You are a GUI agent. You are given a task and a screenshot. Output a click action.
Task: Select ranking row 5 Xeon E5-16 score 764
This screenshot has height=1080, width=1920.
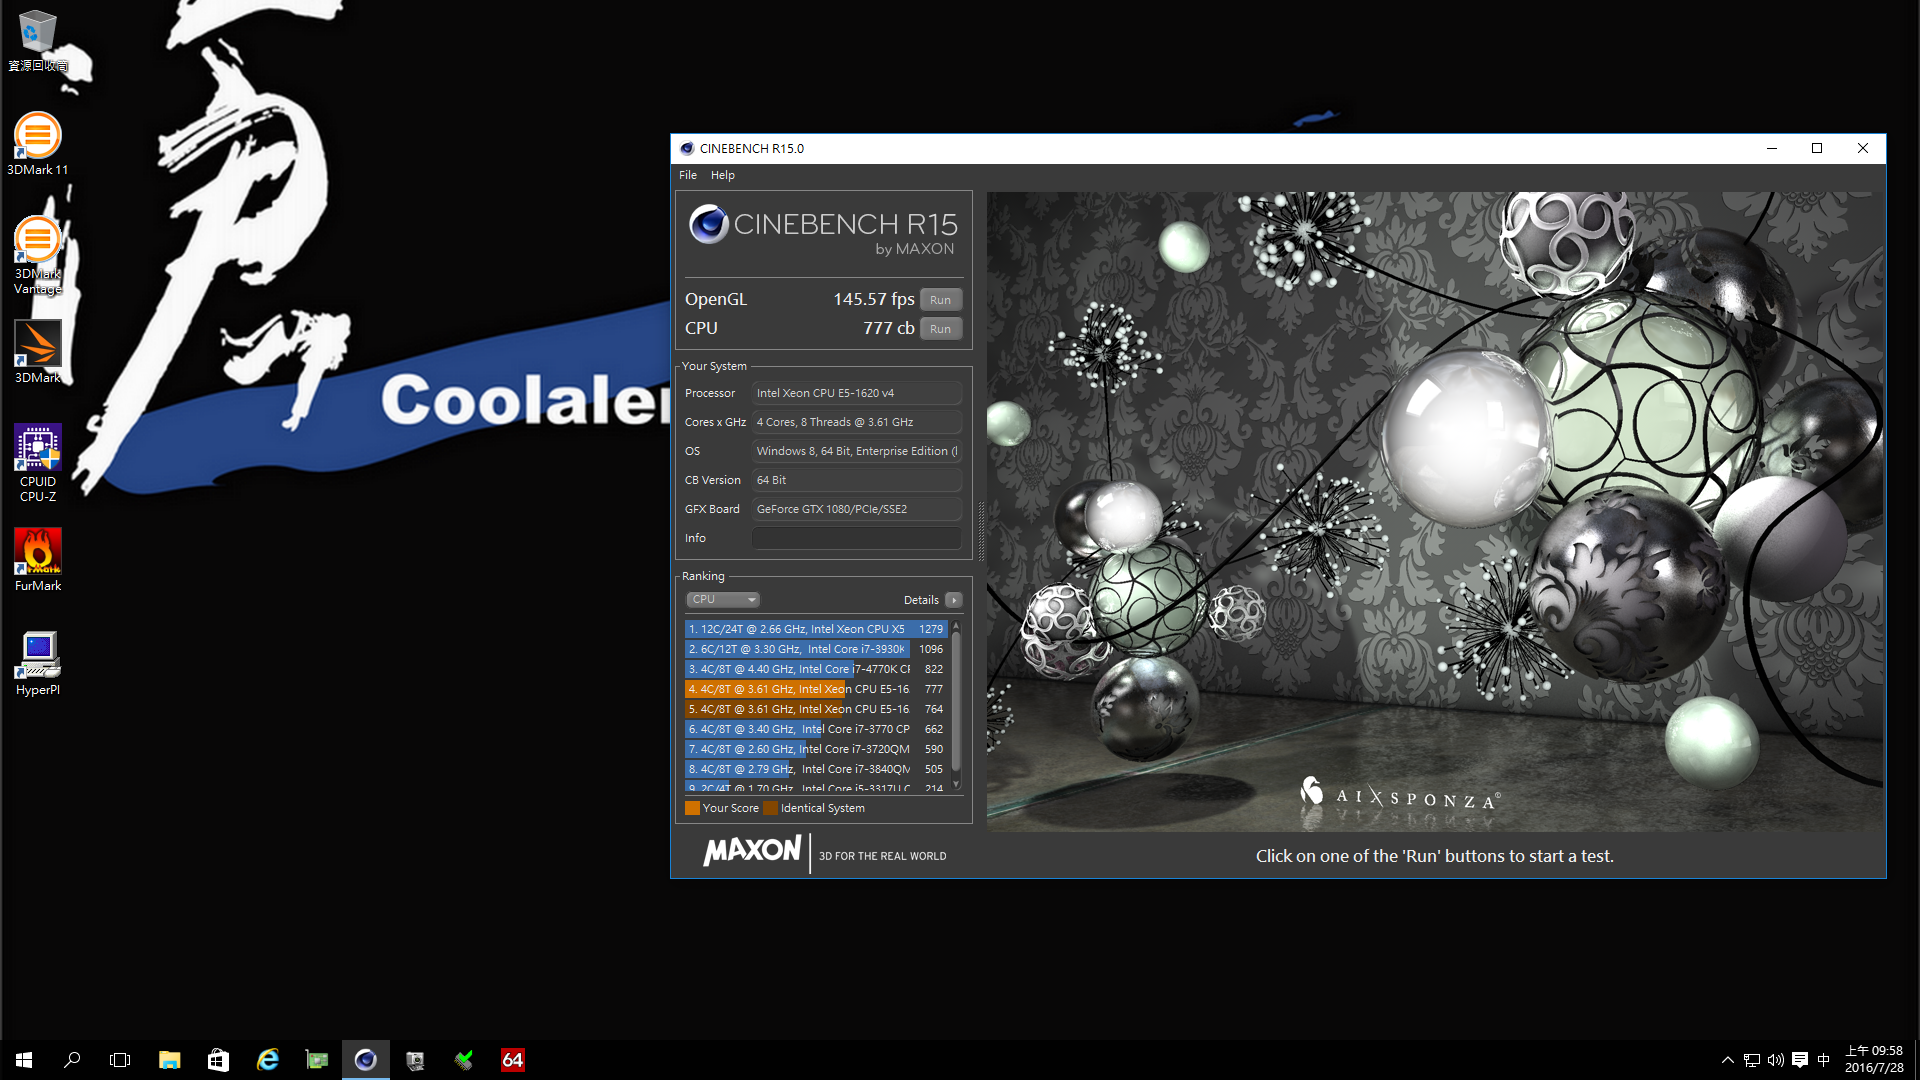(x=816, y=709)
